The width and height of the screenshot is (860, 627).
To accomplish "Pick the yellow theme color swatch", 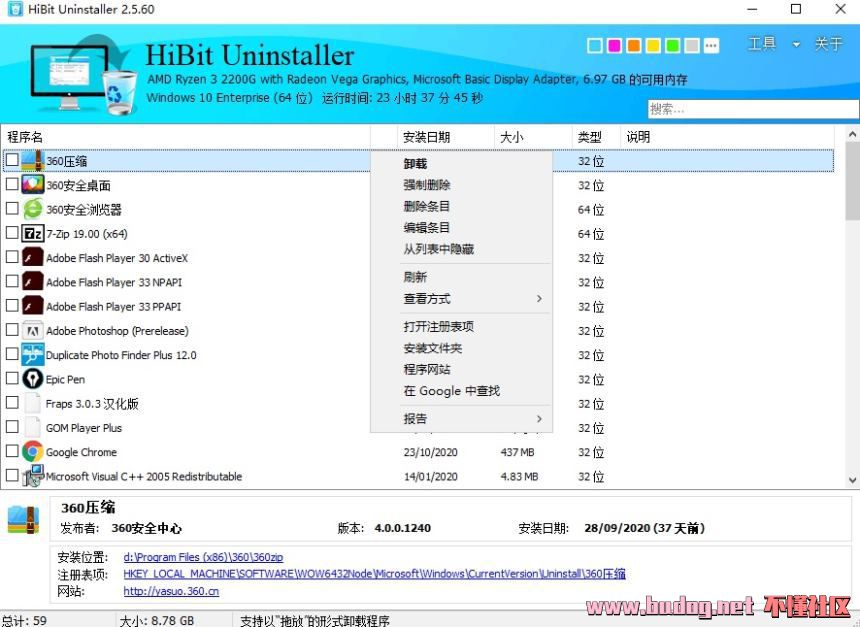I will 653,46.
